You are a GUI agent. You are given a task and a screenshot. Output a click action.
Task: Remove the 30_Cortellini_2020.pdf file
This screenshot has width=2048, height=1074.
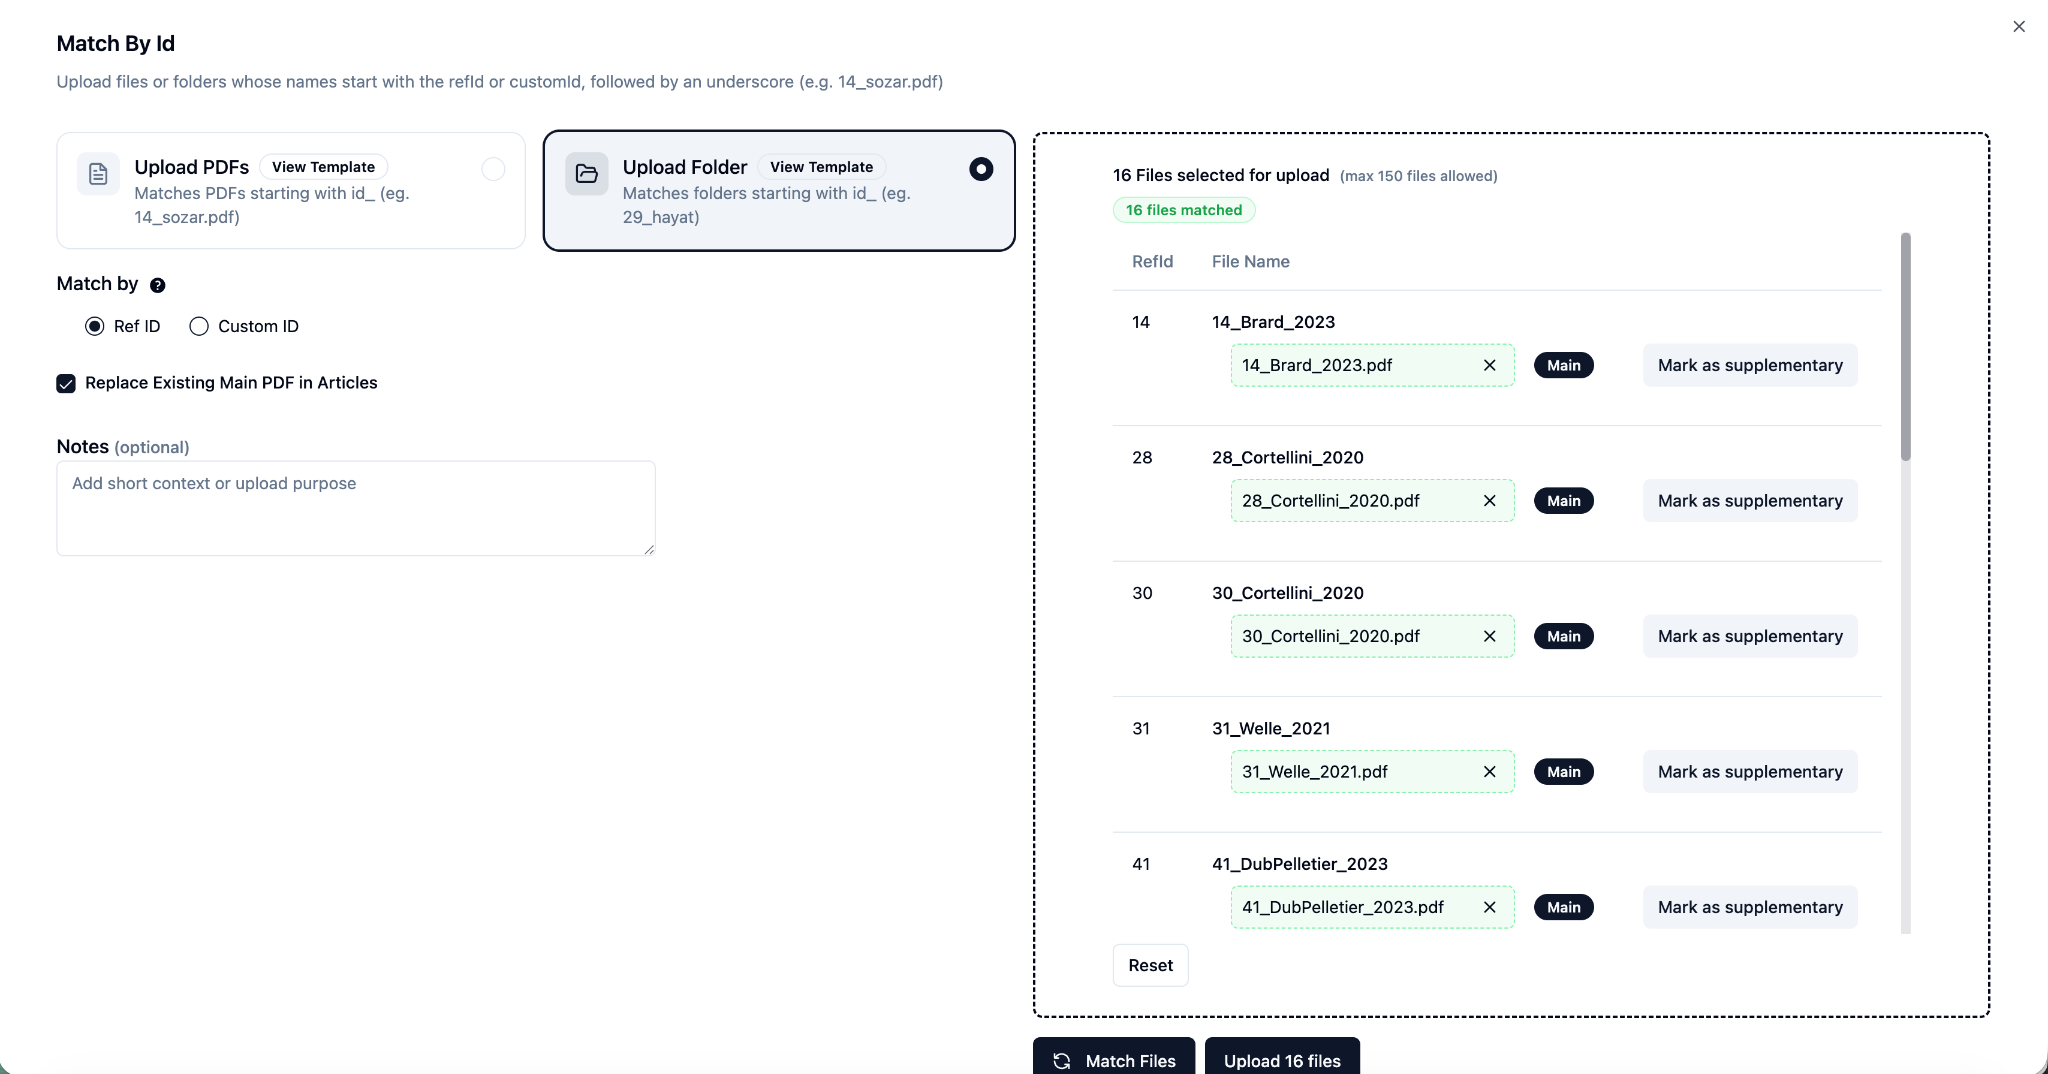tap(1489, 637)
